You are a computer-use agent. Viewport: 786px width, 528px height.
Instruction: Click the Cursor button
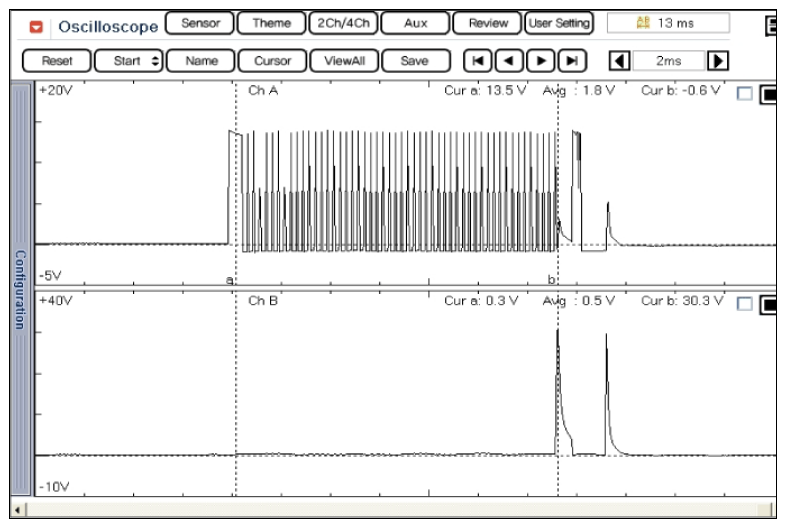coord(273,61)
